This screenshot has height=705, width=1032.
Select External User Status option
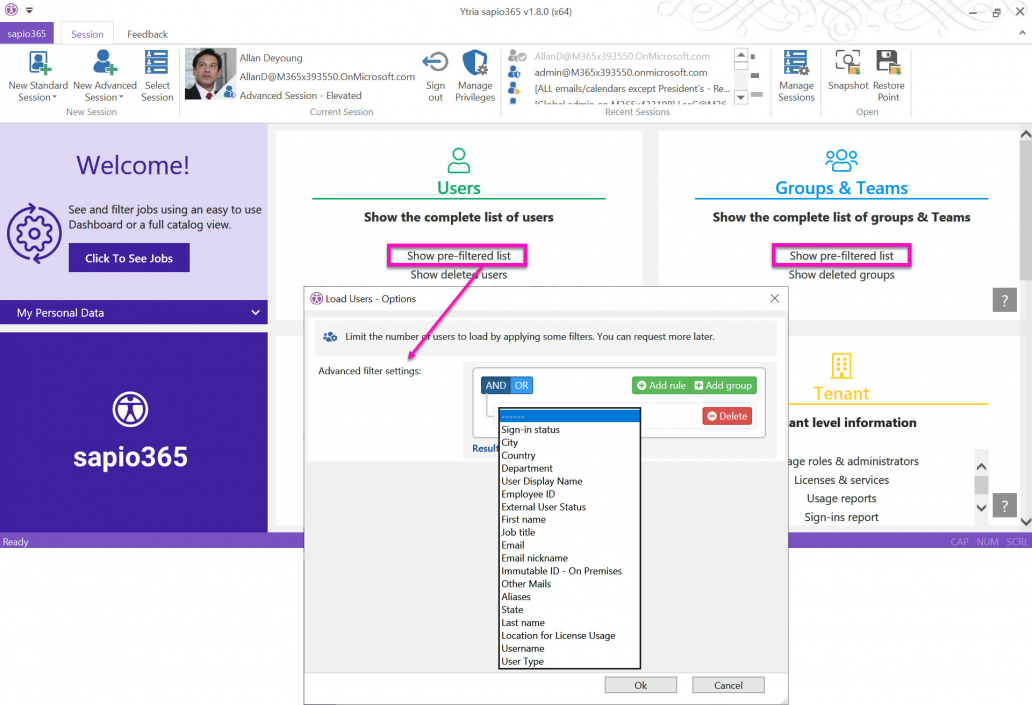[x=569, y=507]
